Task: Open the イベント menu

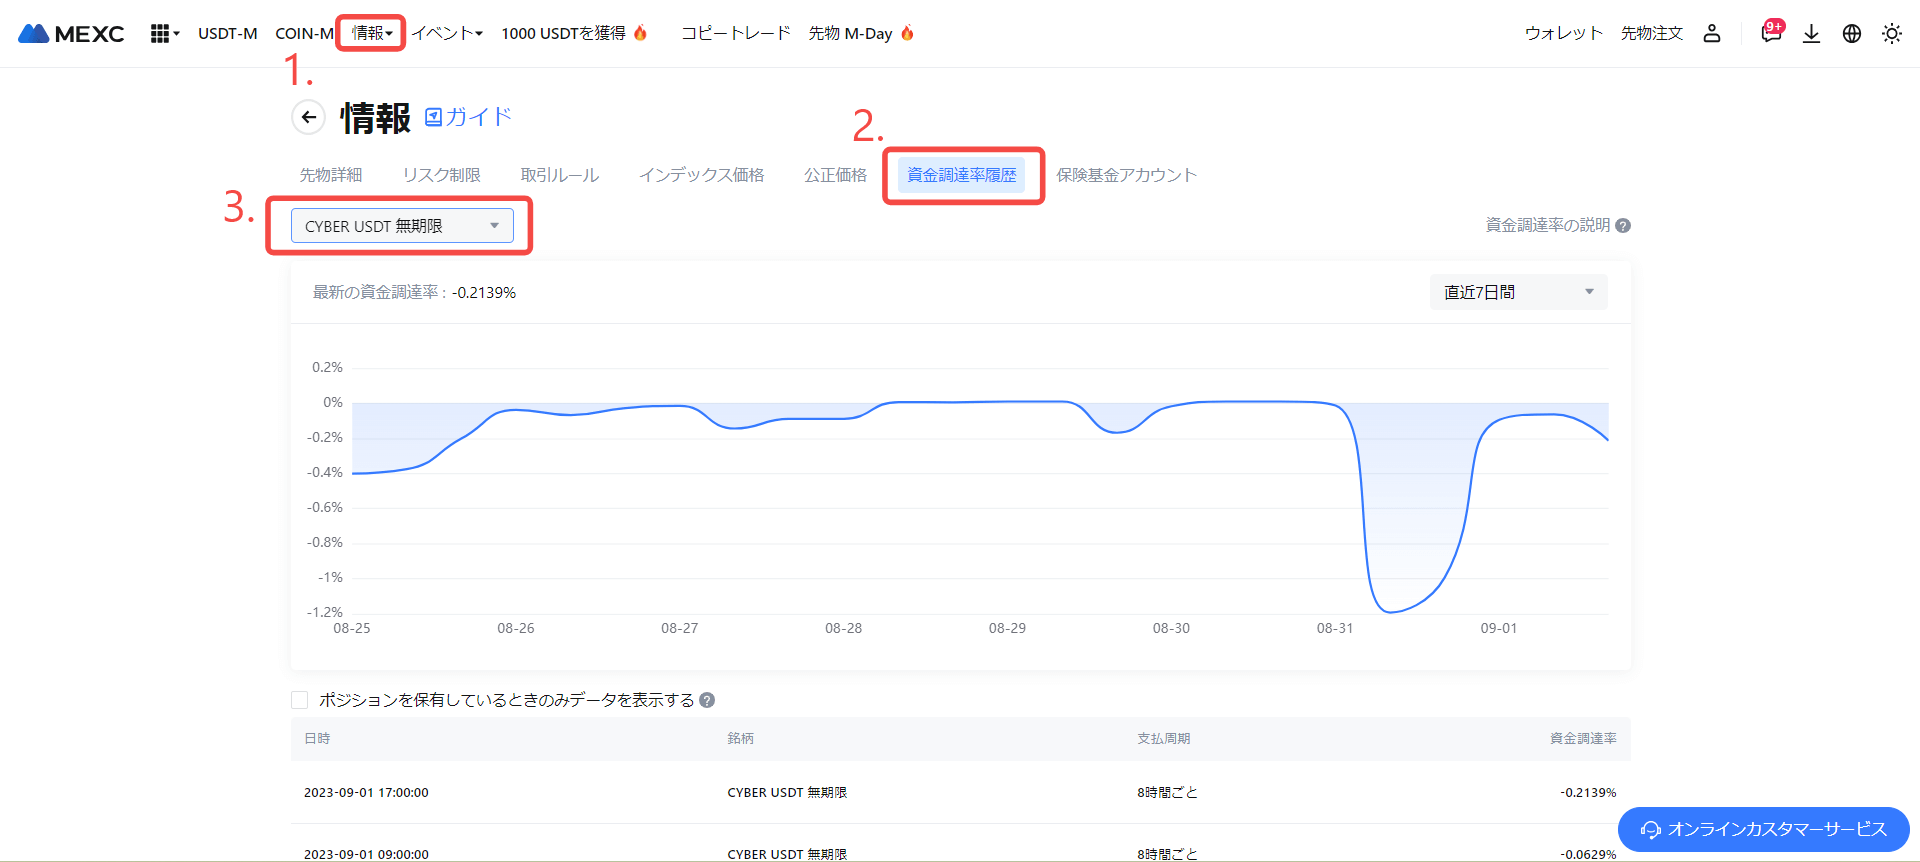Action: (x=447, y=34)
